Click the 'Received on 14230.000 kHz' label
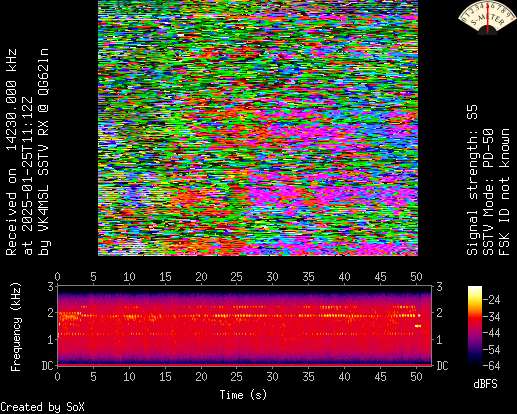 click(x=11, y=152)
